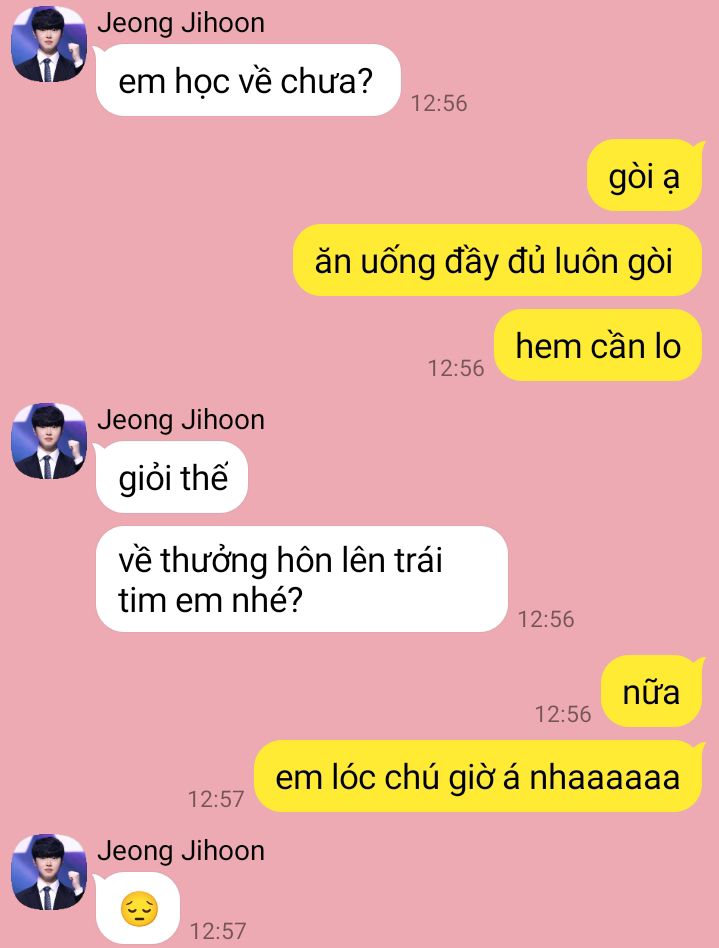The width and height of the screenshot is (719, 948).
Task: Open the profile via the topmost 'Jeong Jihoon' name
Action: (x=181, y=23)
